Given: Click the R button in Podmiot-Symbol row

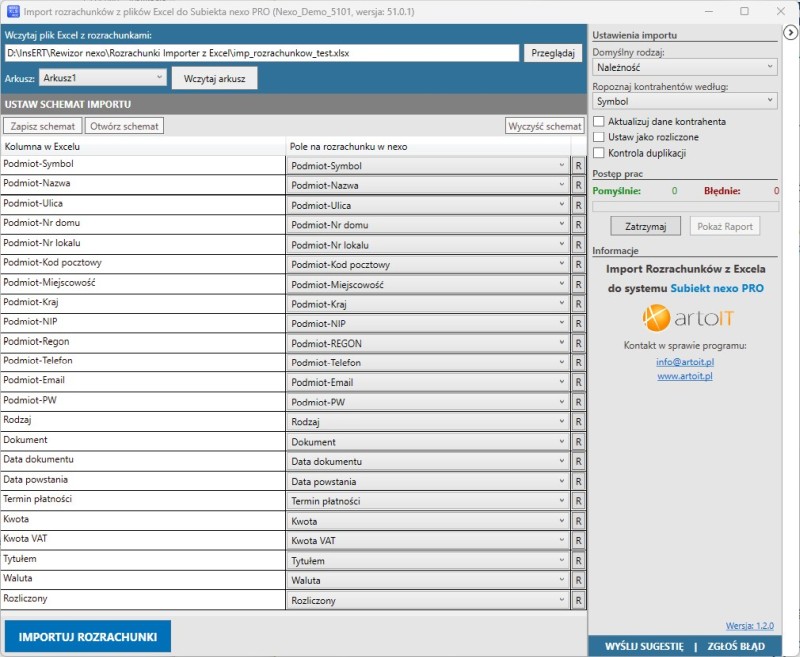Looking at the screenshot, I should pyautogui.click(x=578, y=166).
